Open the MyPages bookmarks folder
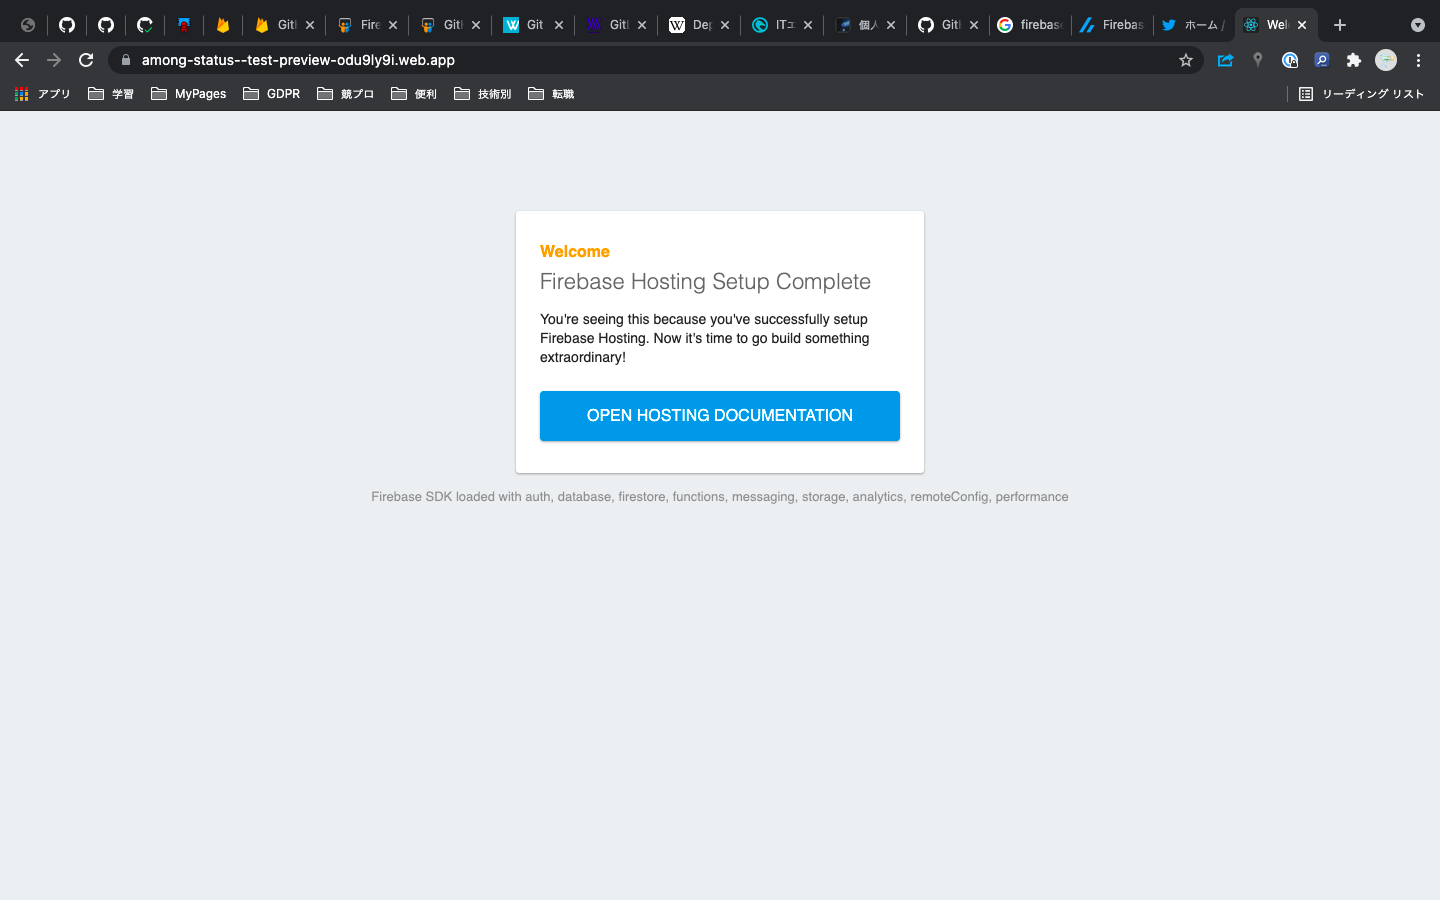The height and width of the screenshot is (900, 1440). click(x=189, y=94)
